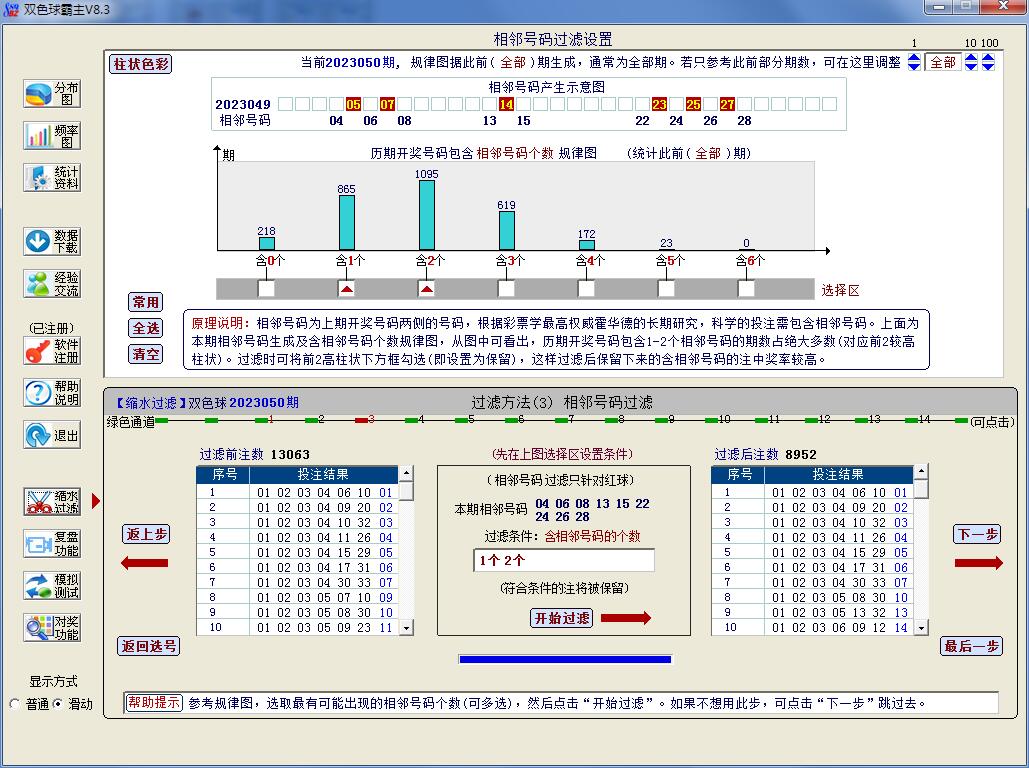The width and height of the screenshot is (1029, 768).
Task: Open the 分布图 distribution chart icon
Action: tap(52, 94)
